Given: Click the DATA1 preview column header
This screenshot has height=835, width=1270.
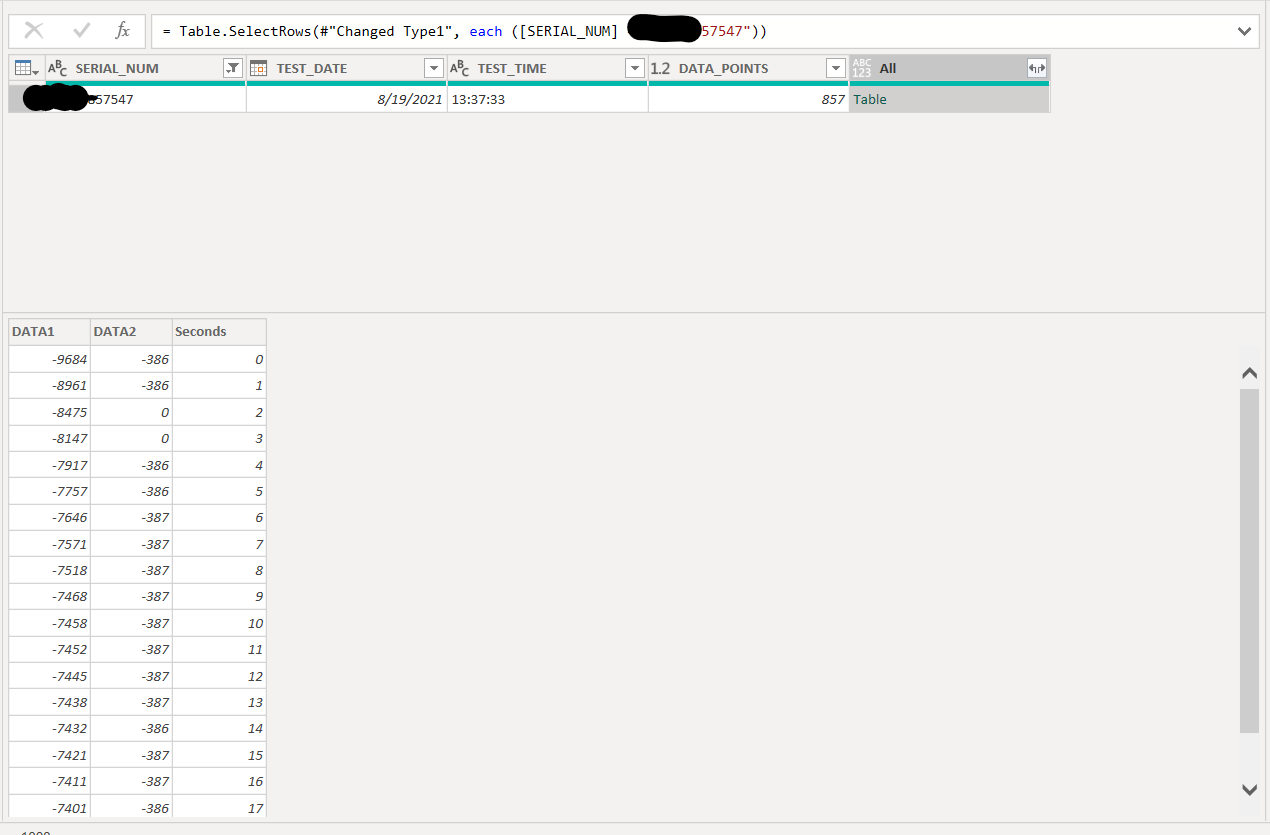Looking at the screenshot, I should pos(49,332).
